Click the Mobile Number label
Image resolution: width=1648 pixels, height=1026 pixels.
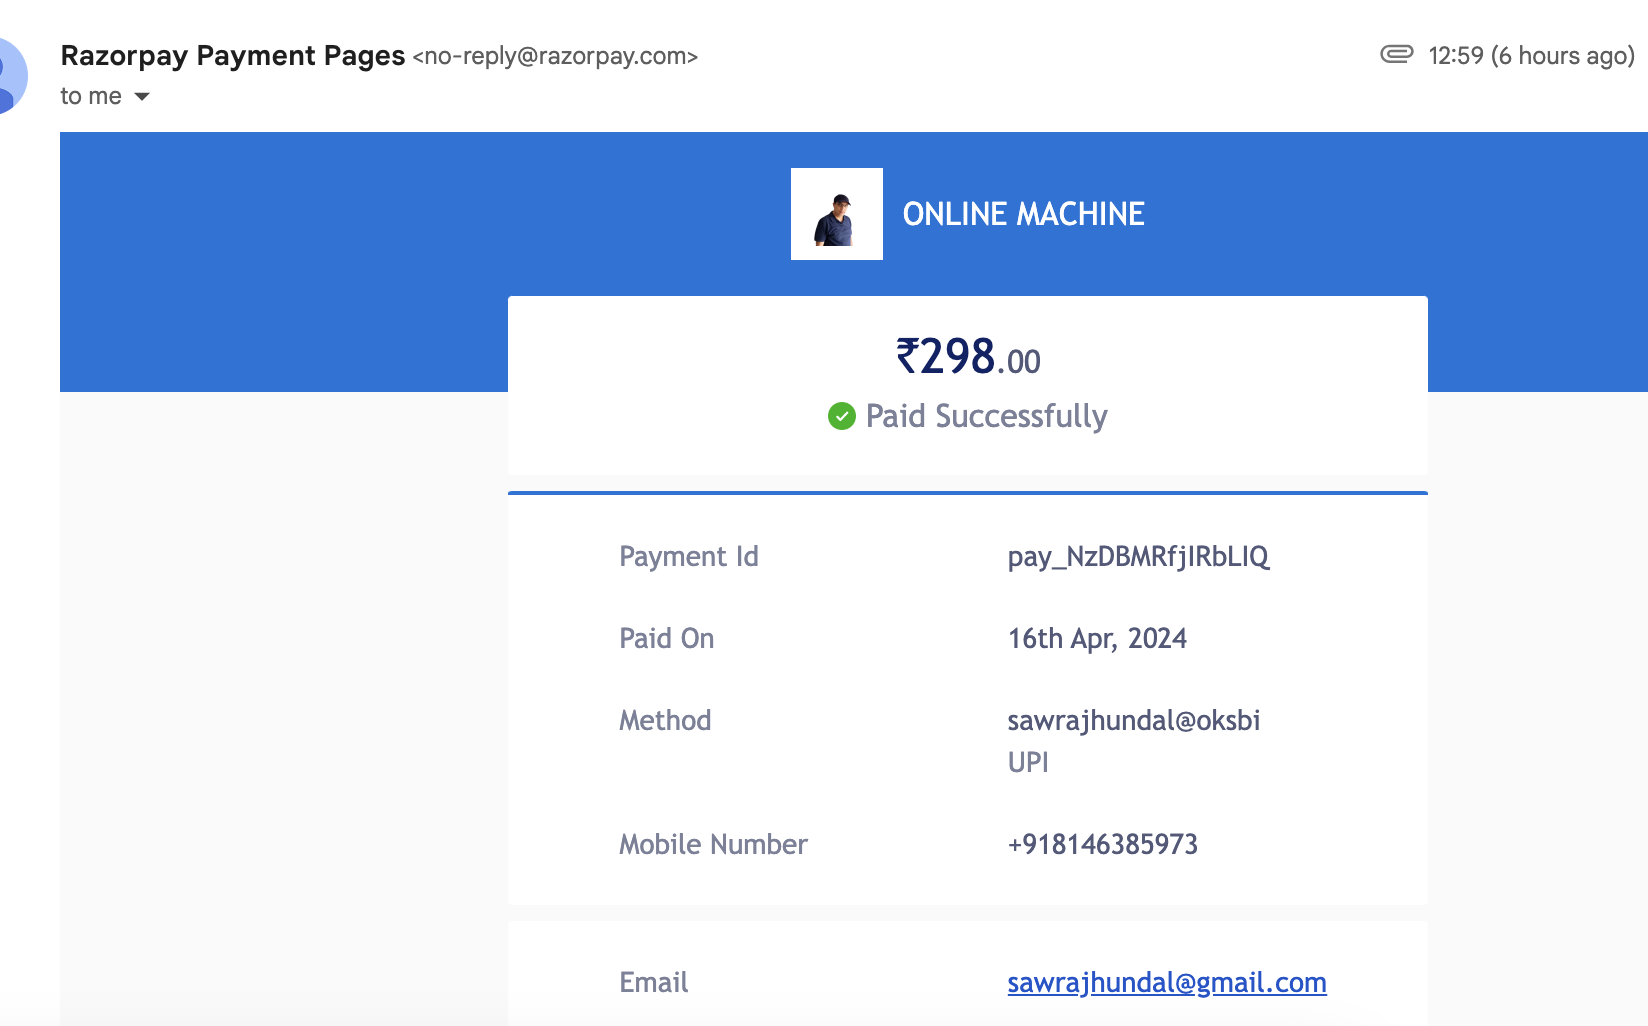pos(713,844)
